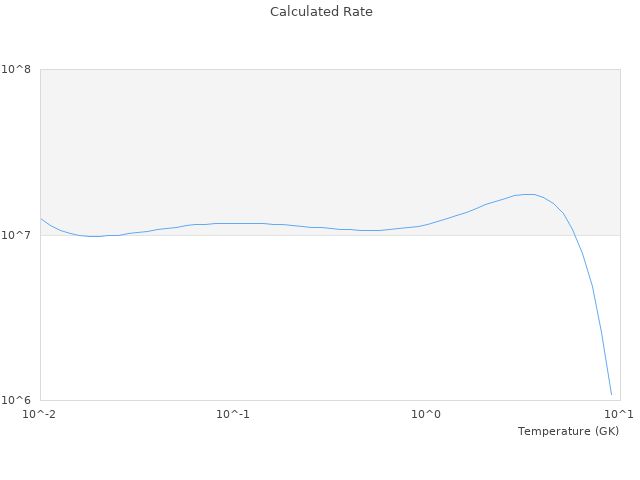Click the 10^1 x-axis tick label
640x480 pixels.
619,414
